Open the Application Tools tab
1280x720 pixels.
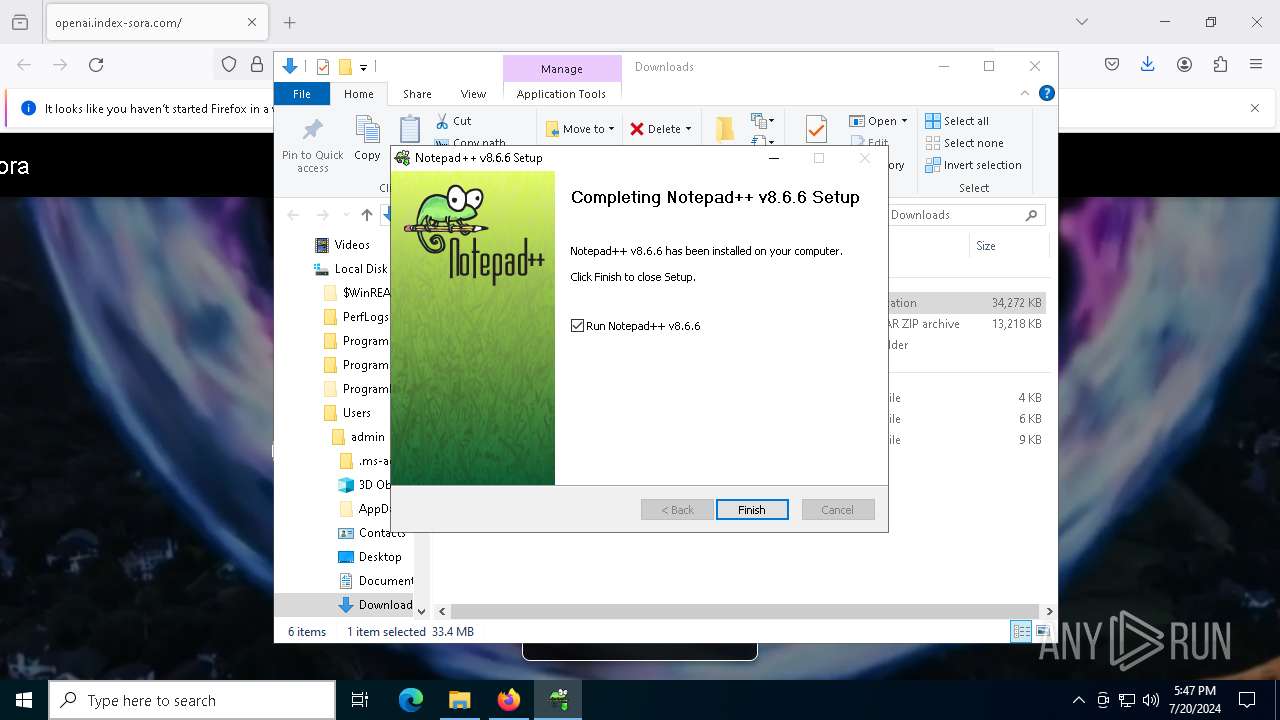tap(561, 94)
